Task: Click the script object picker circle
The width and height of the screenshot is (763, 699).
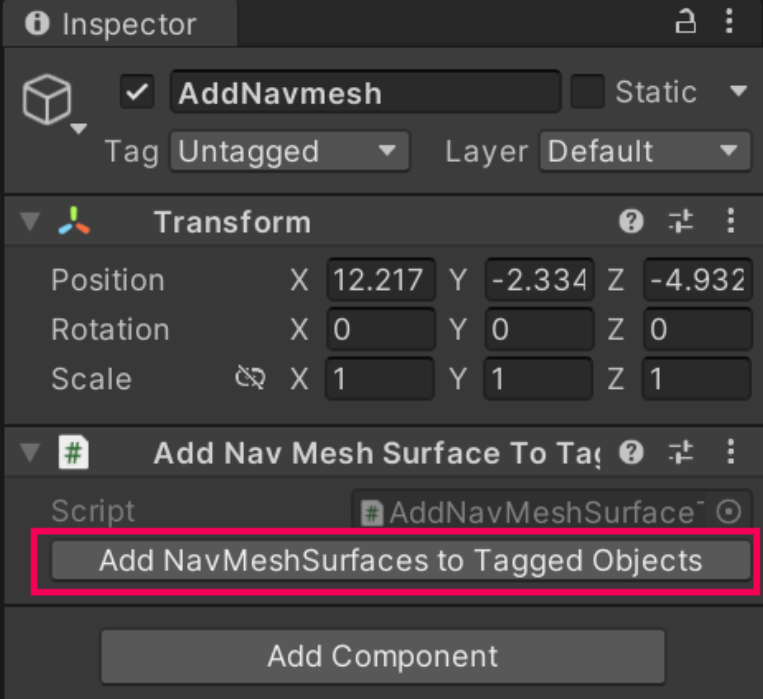Action: [x=730, y=512]
